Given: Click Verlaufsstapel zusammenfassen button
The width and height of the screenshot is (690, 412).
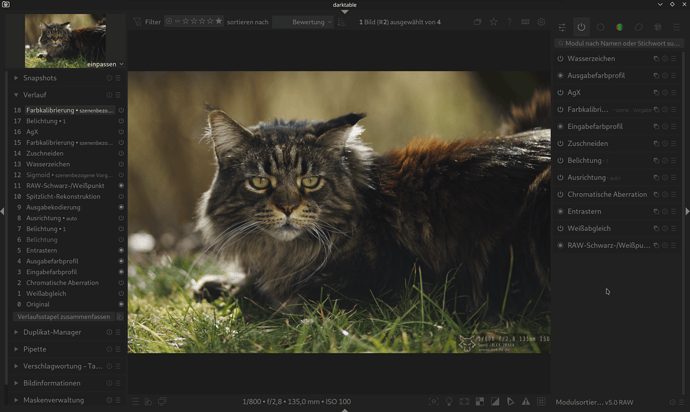Looking at the screenshot, I should coord(64,317).
